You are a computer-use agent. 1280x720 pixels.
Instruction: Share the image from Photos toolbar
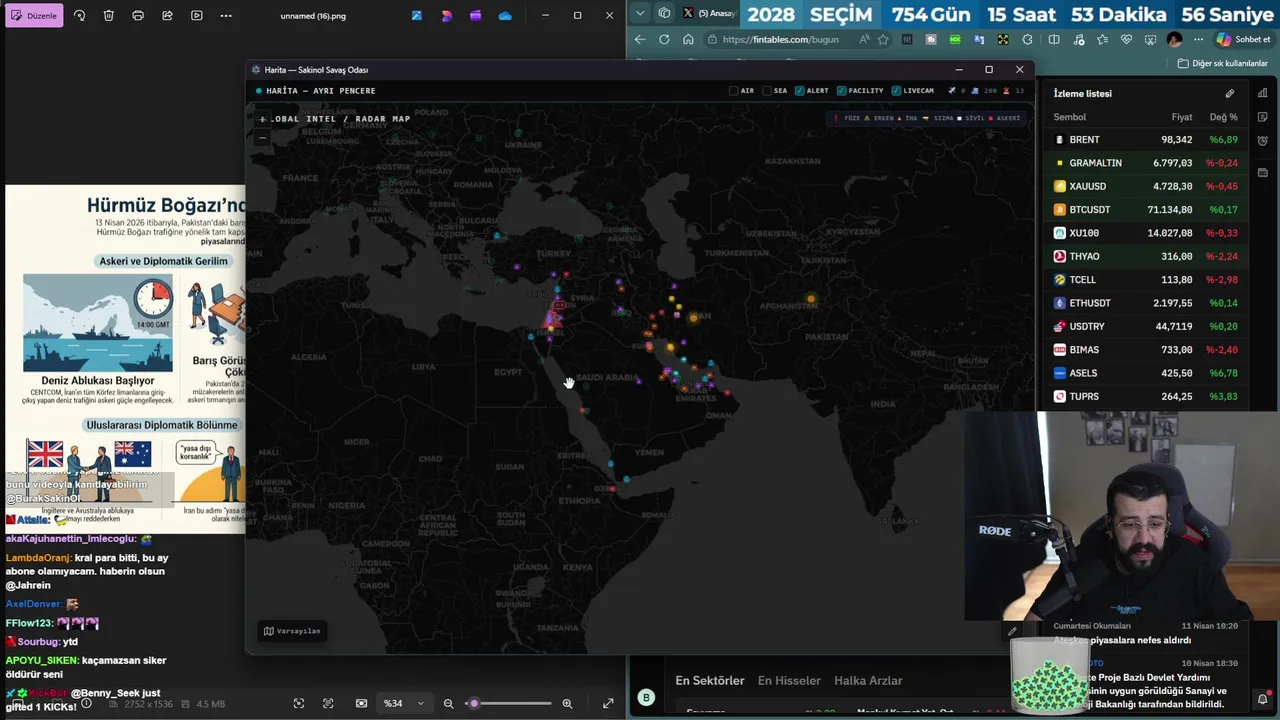point(167,16)
